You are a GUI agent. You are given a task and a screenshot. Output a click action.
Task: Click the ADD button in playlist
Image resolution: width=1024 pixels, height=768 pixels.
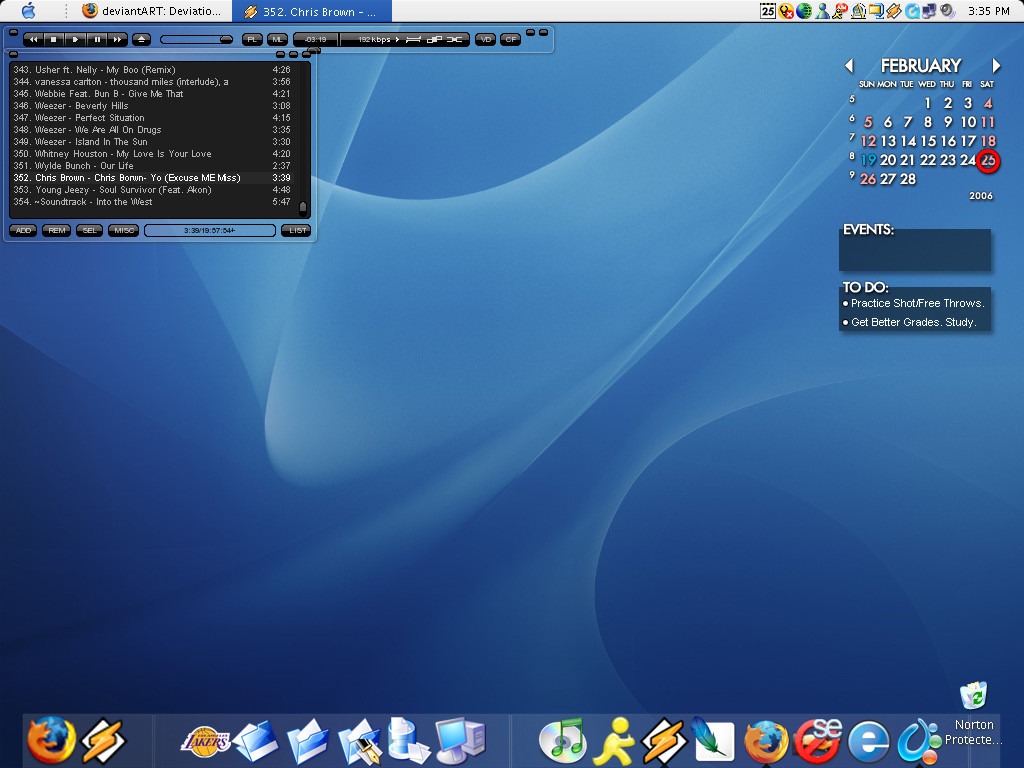(x=23, y=230)
